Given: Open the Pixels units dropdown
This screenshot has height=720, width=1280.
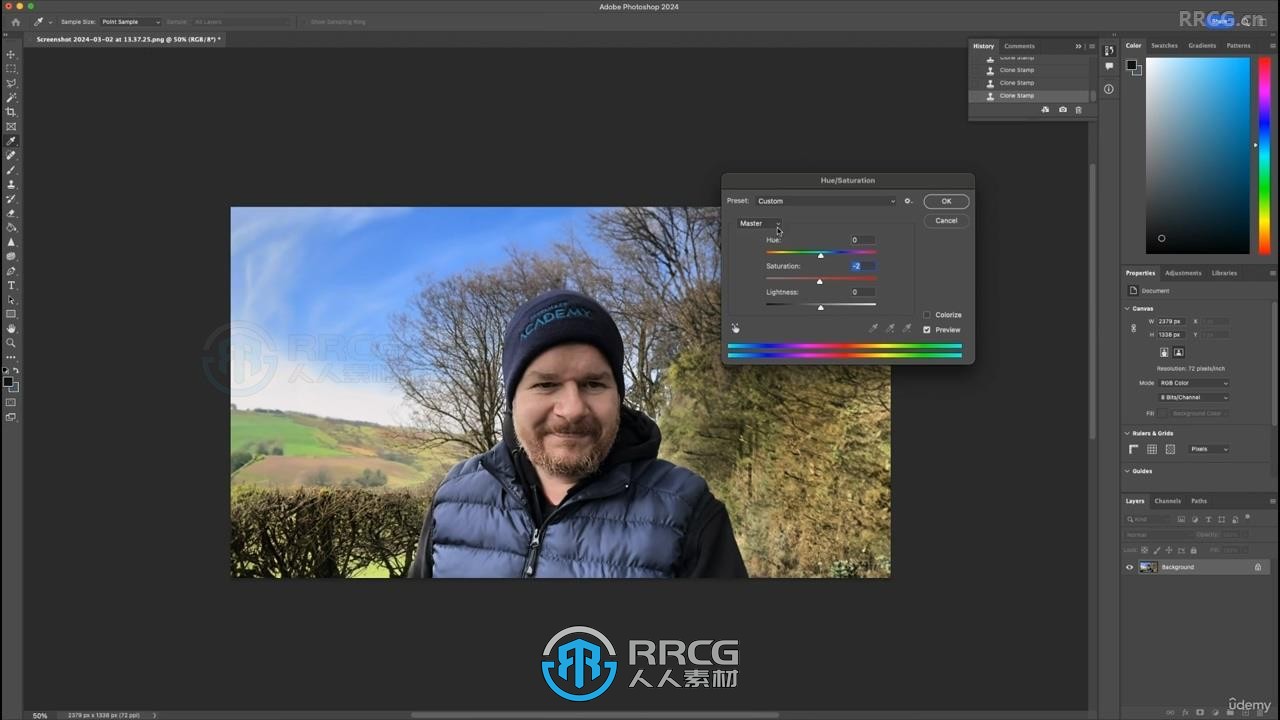Looking at the screenshot, I should [x=1209, y=449].
